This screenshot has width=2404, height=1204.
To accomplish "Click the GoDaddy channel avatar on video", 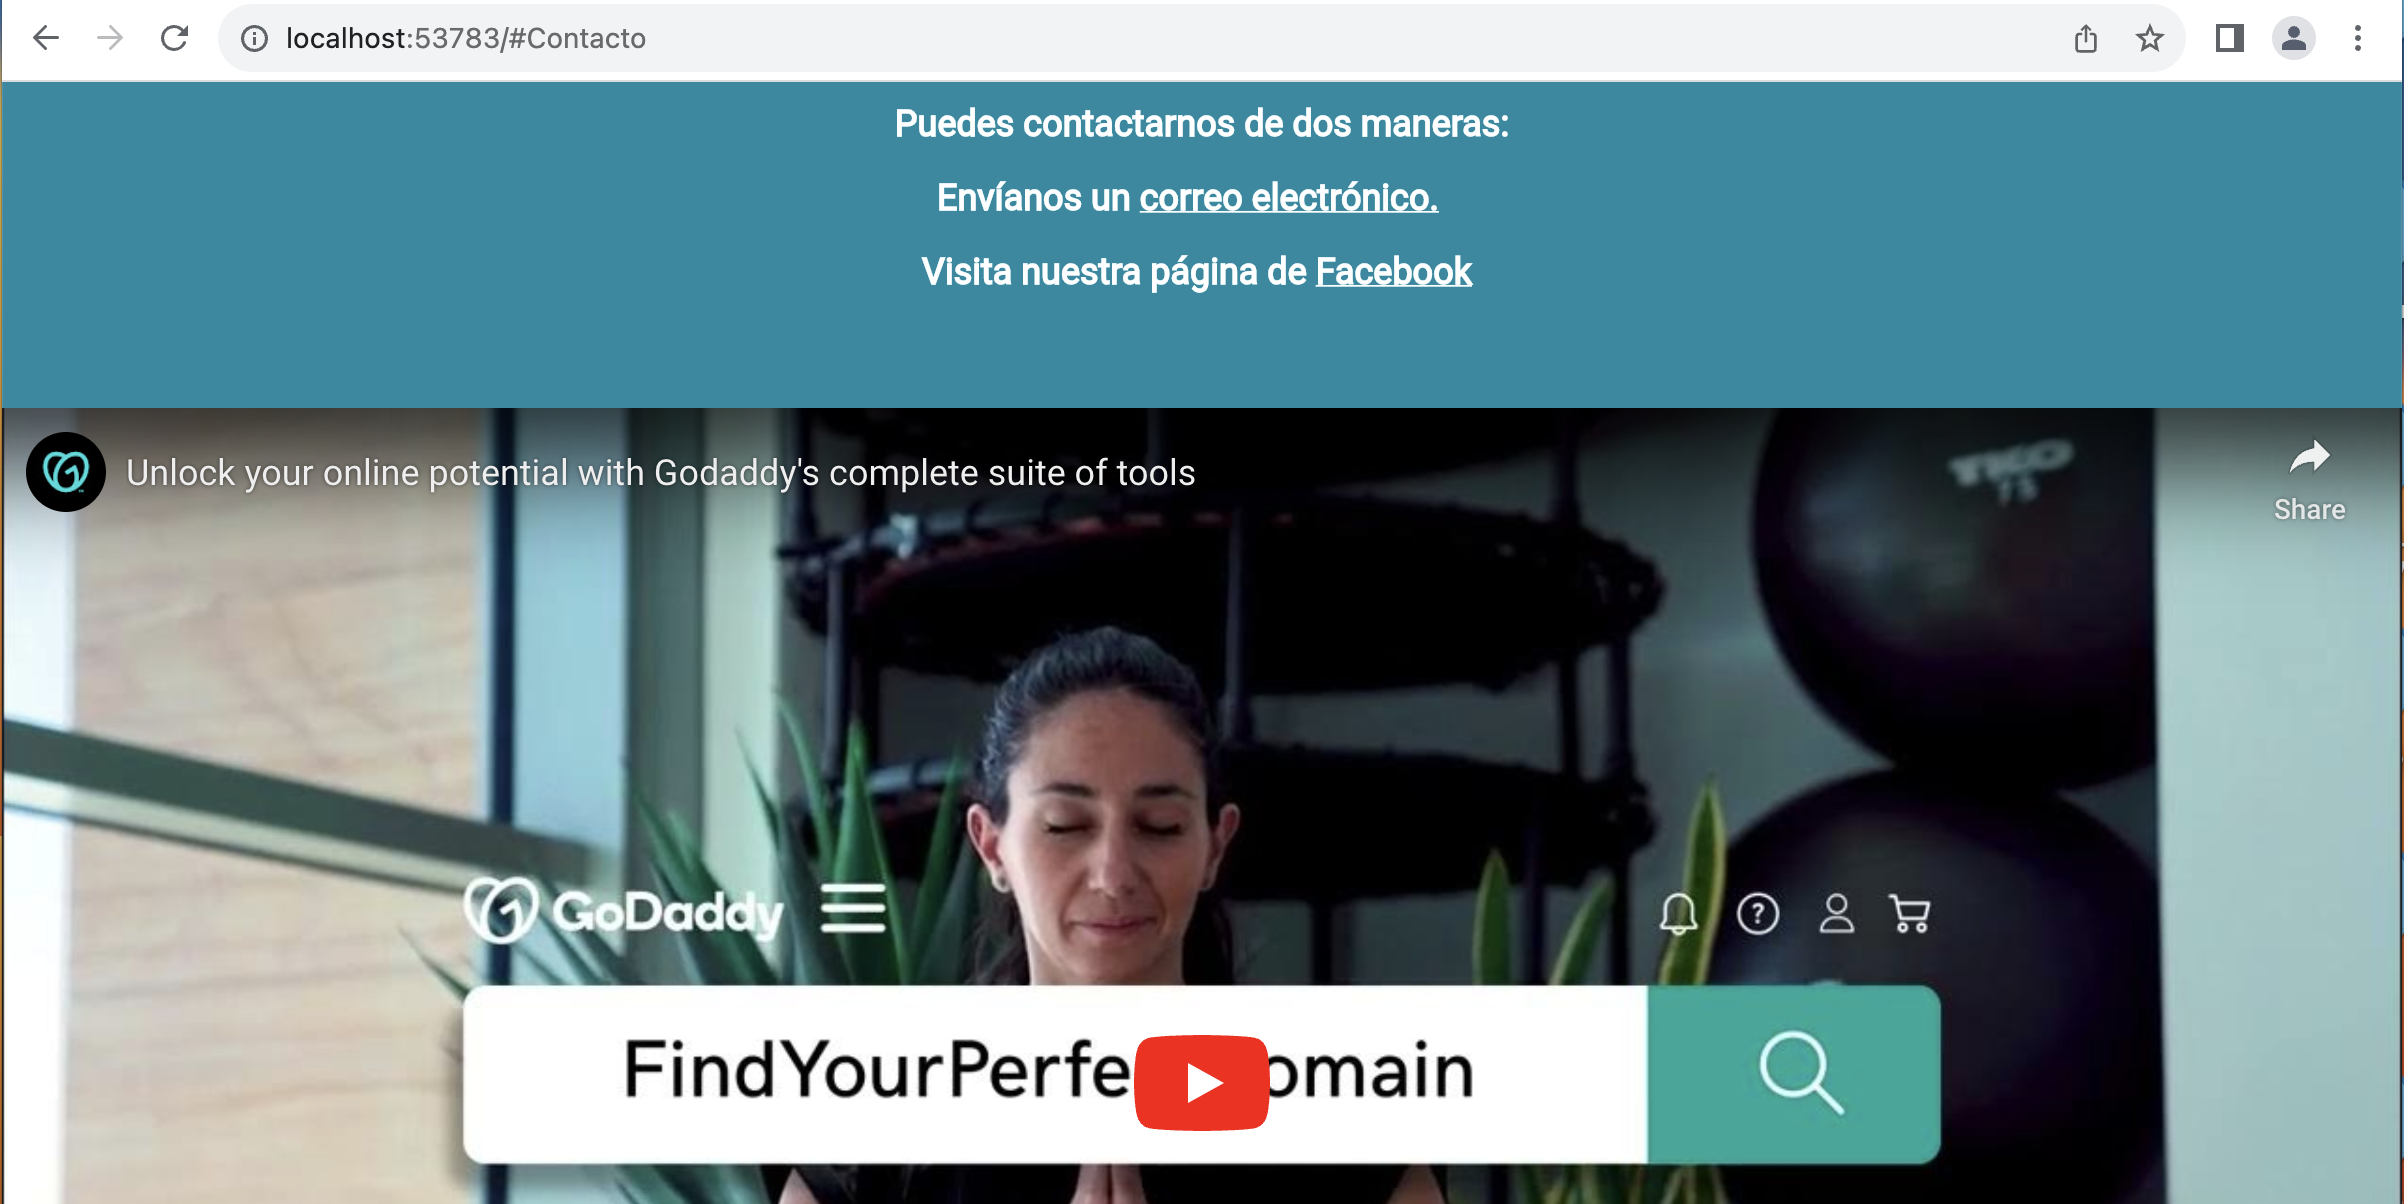I will 66,472.
